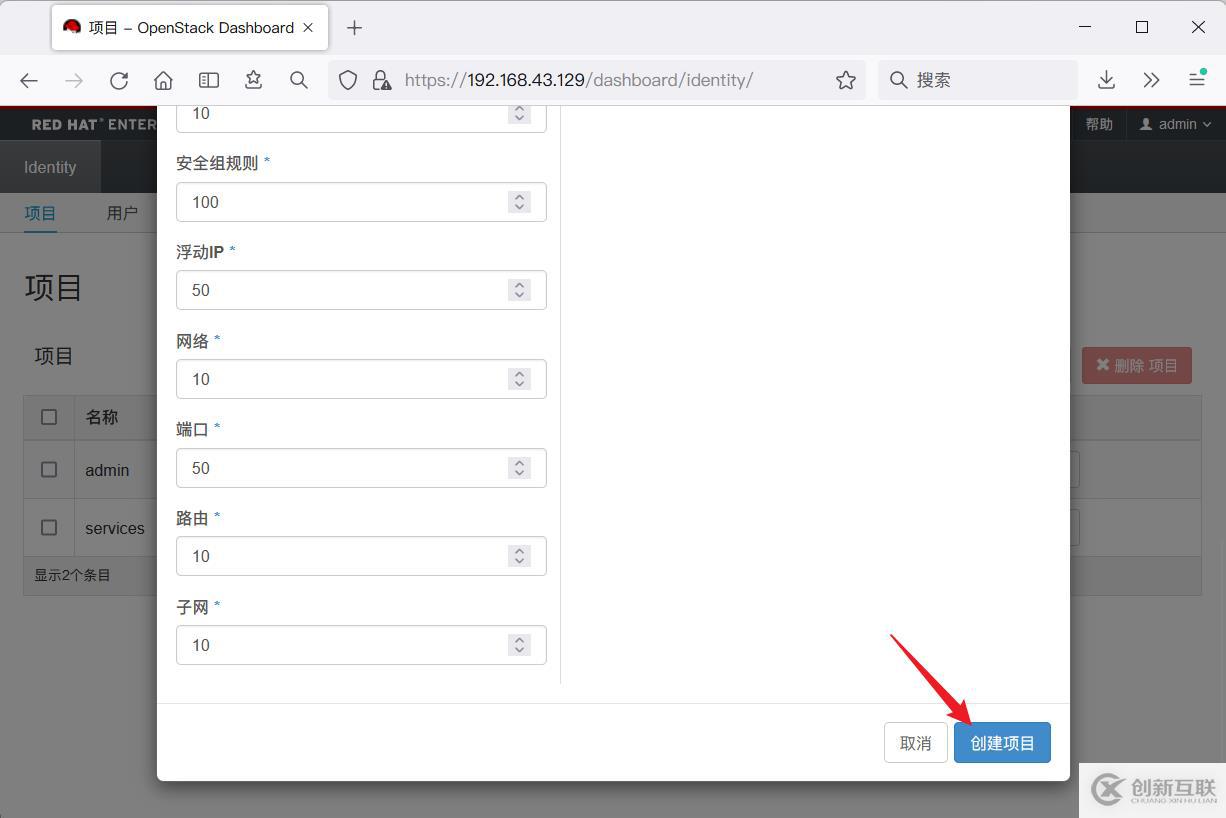Cancel the dialog with 取消
This screenshot has width=1226, height=818.
coord(915,743)
